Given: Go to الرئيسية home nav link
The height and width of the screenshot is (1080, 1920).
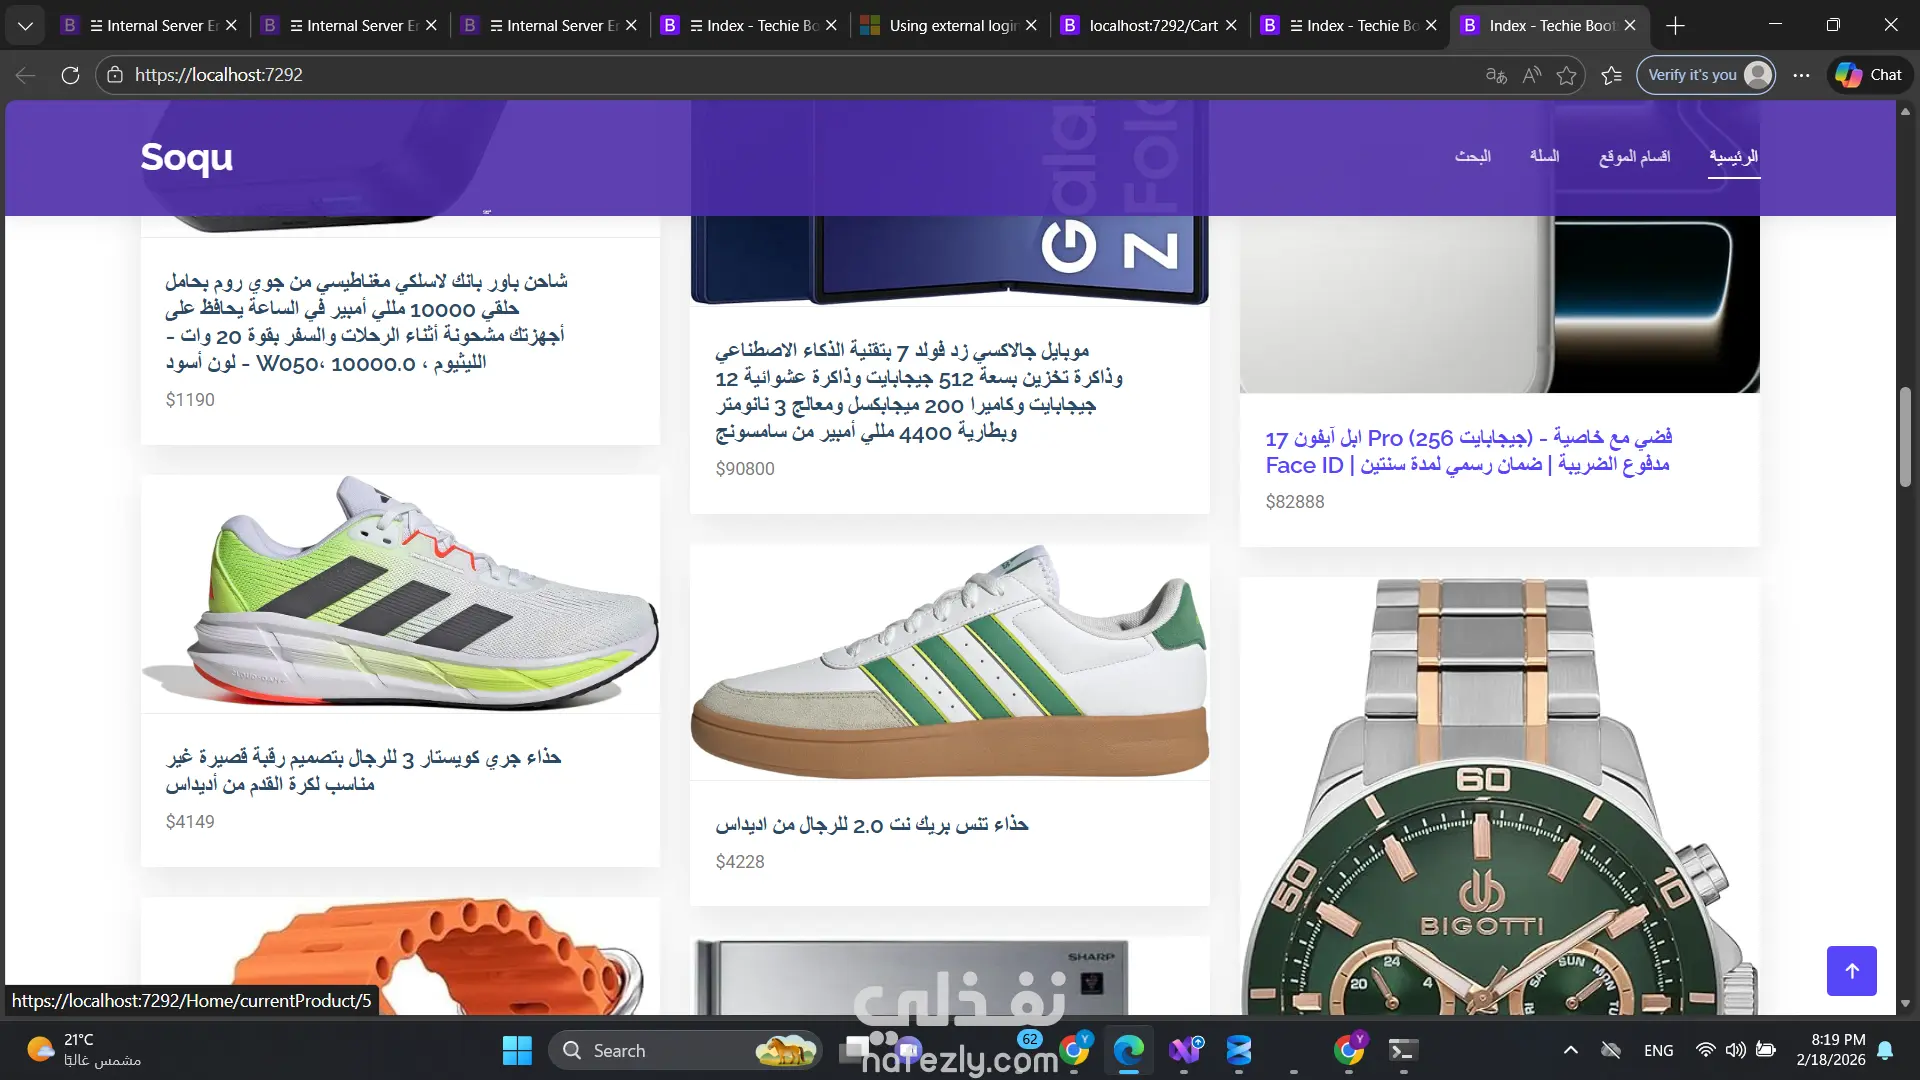Looking at the screenshot, I should point(1734,156).
